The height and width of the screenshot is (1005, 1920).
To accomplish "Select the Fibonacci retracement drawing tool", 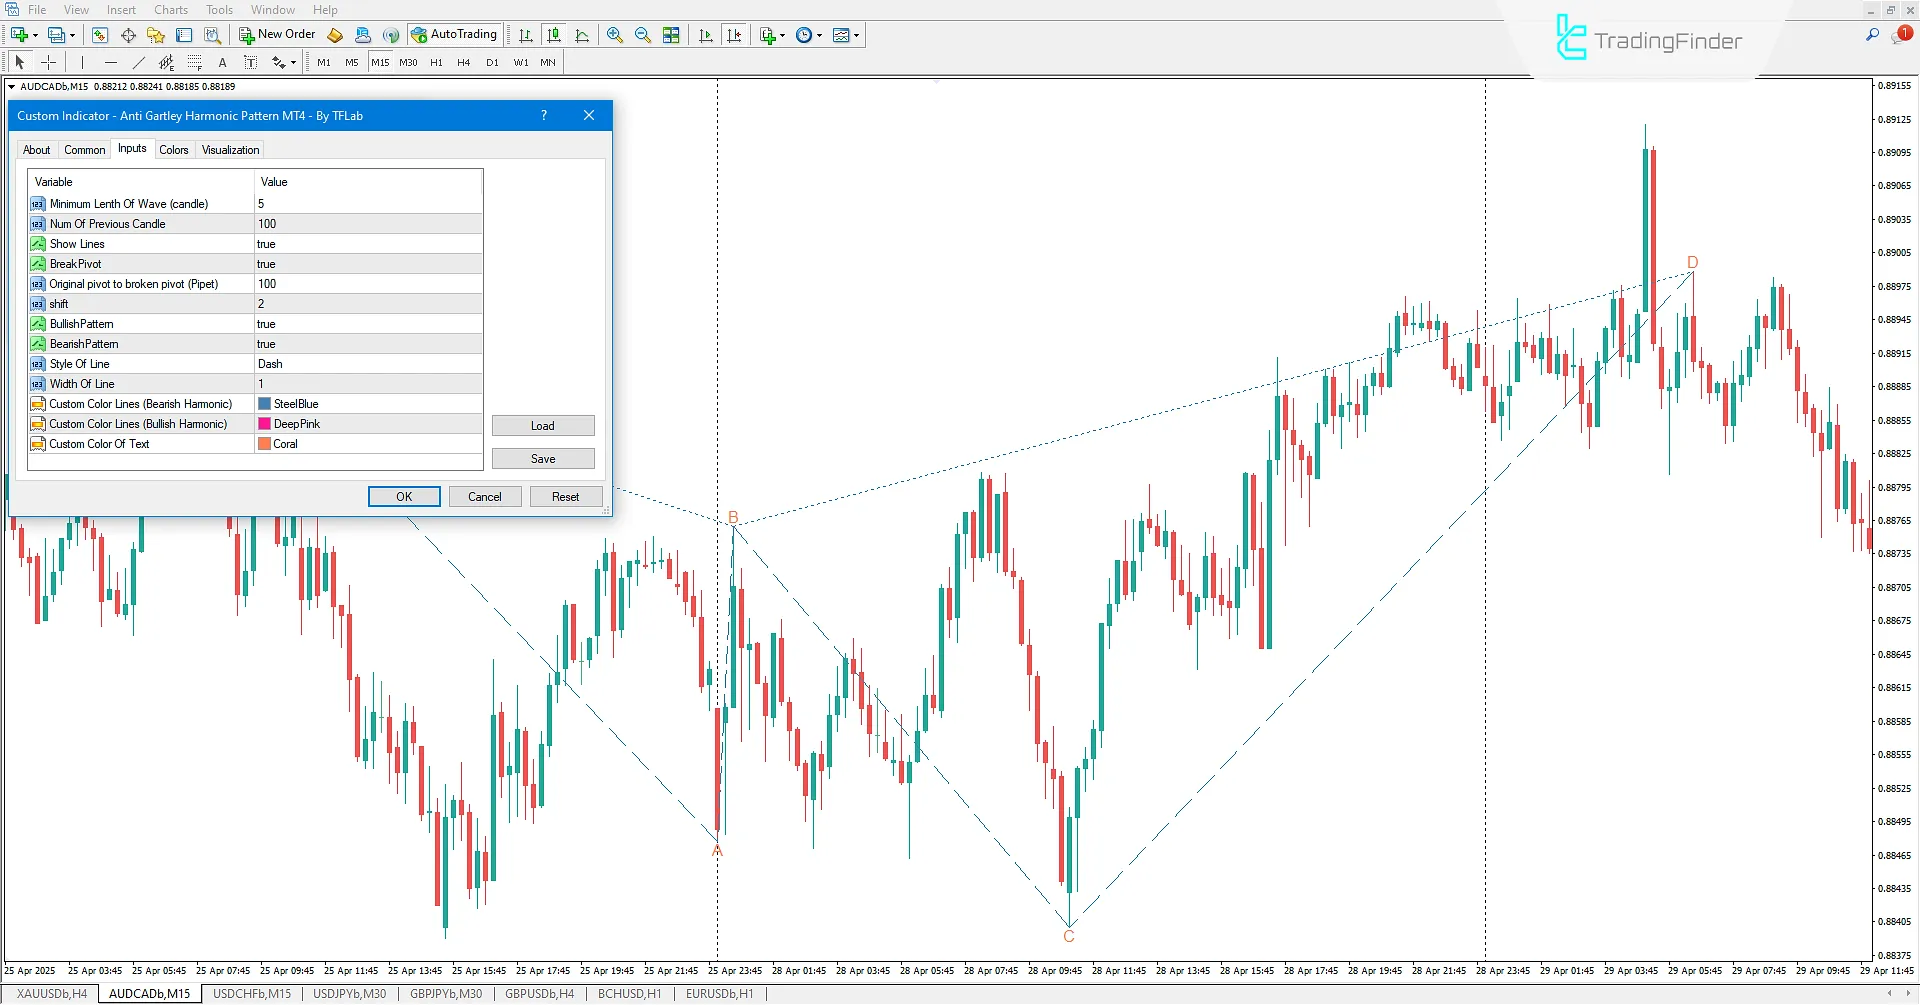I will point(195,62).
